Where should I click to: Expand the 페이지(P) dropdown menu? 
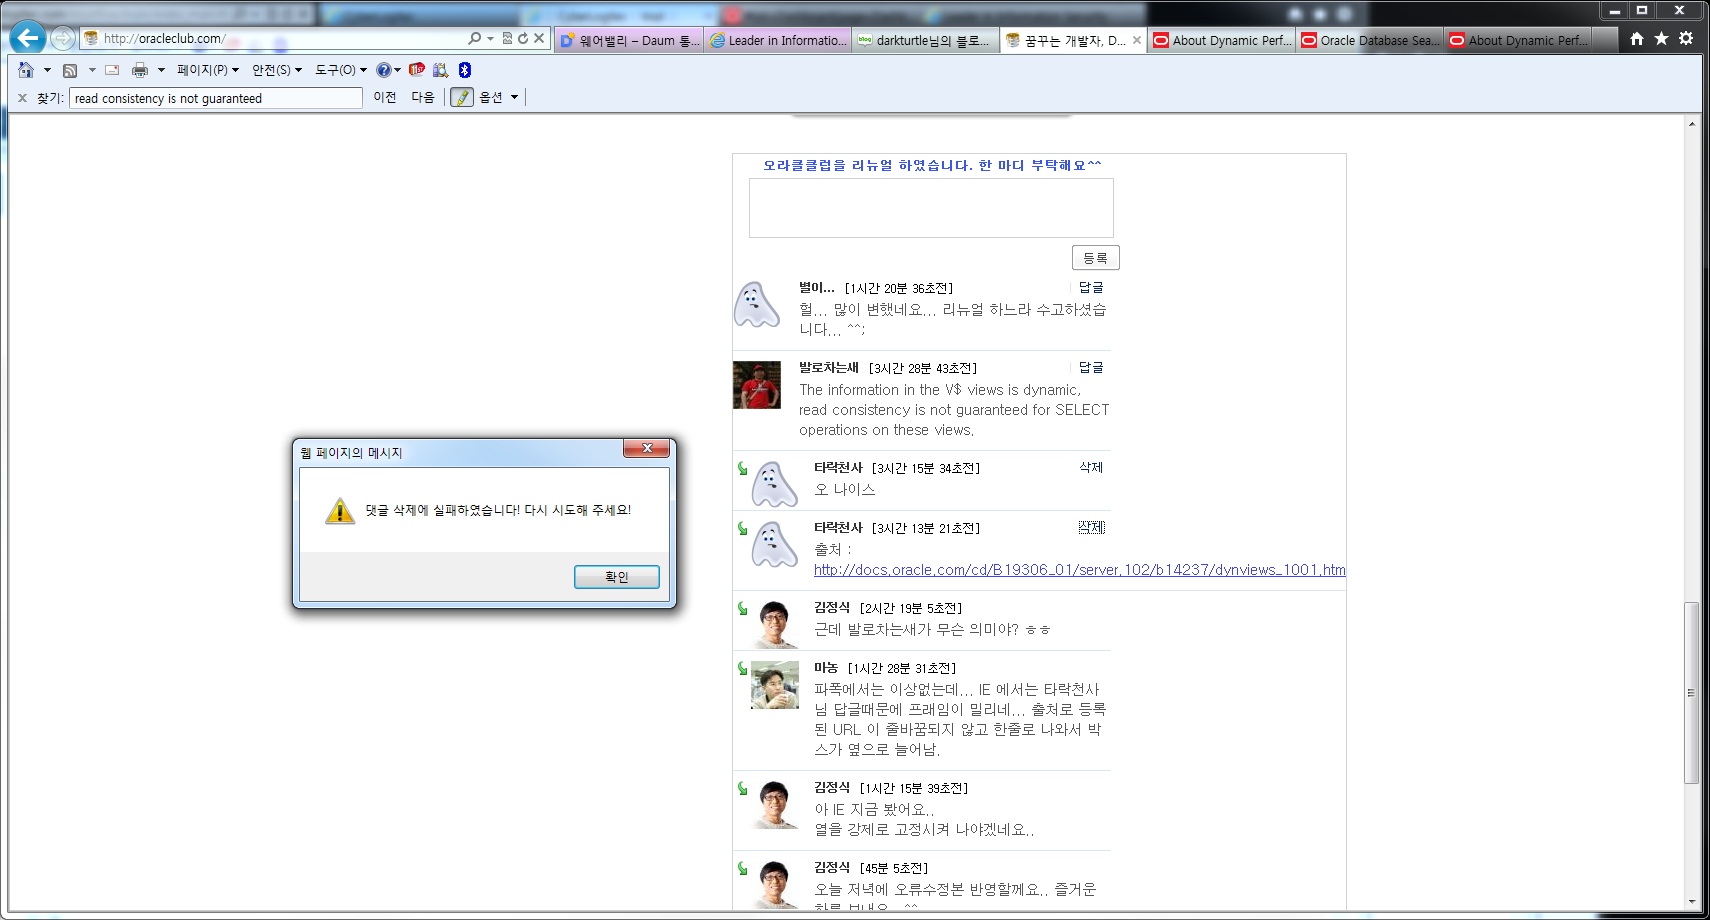click(208, 70)
